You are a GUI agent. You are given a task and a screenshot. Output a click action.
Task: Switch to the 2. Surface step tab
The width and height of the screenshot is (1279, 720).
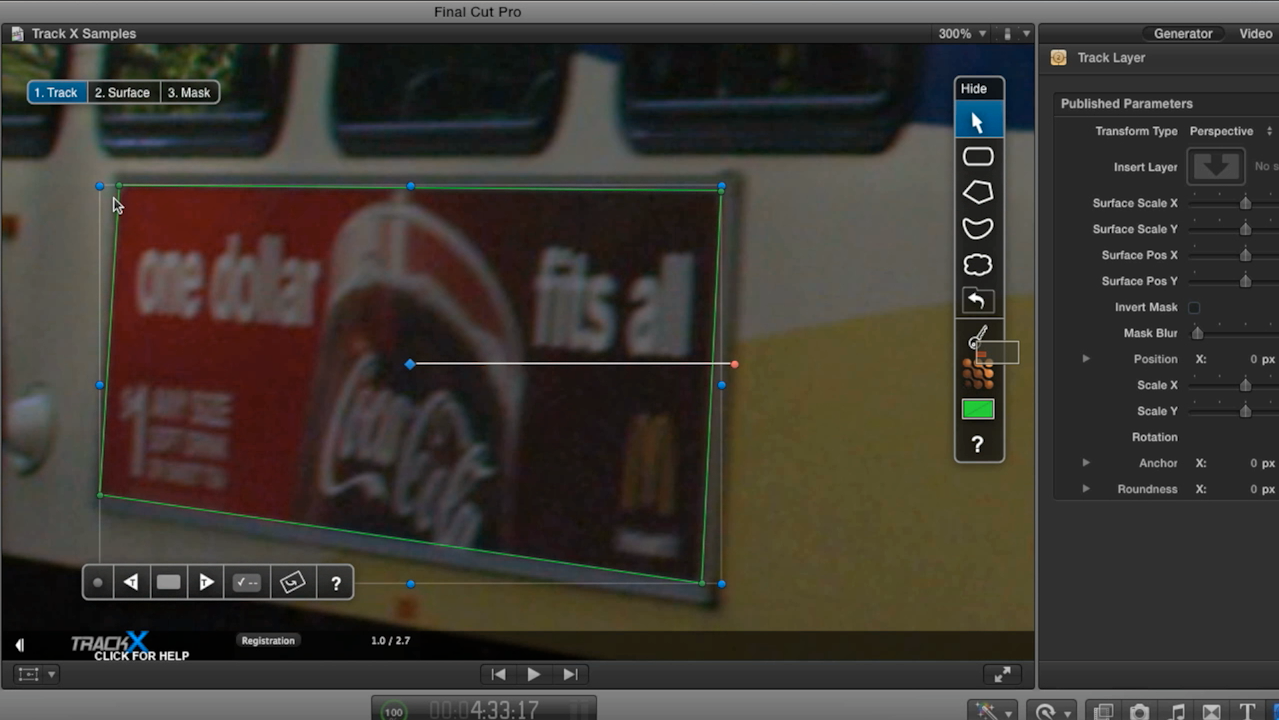point(122,93)
